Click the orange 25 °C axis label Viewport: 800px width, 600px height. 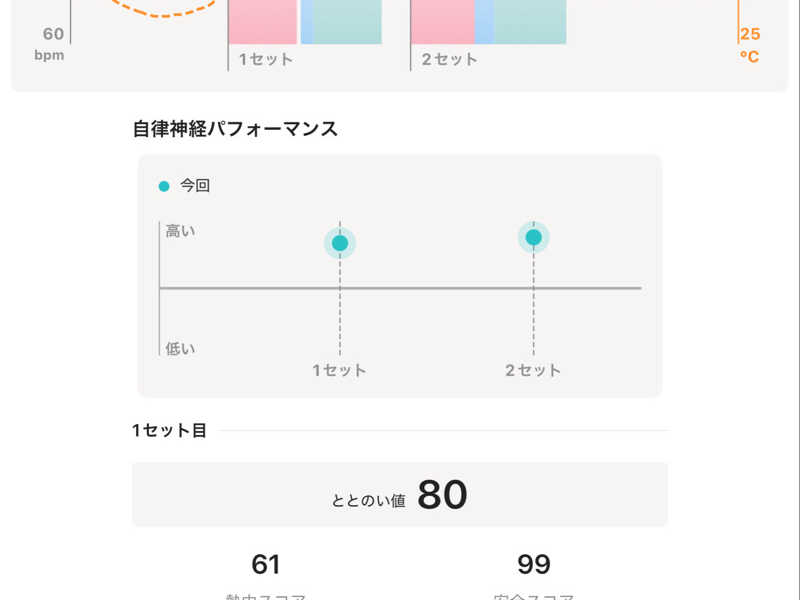point(750,45)
